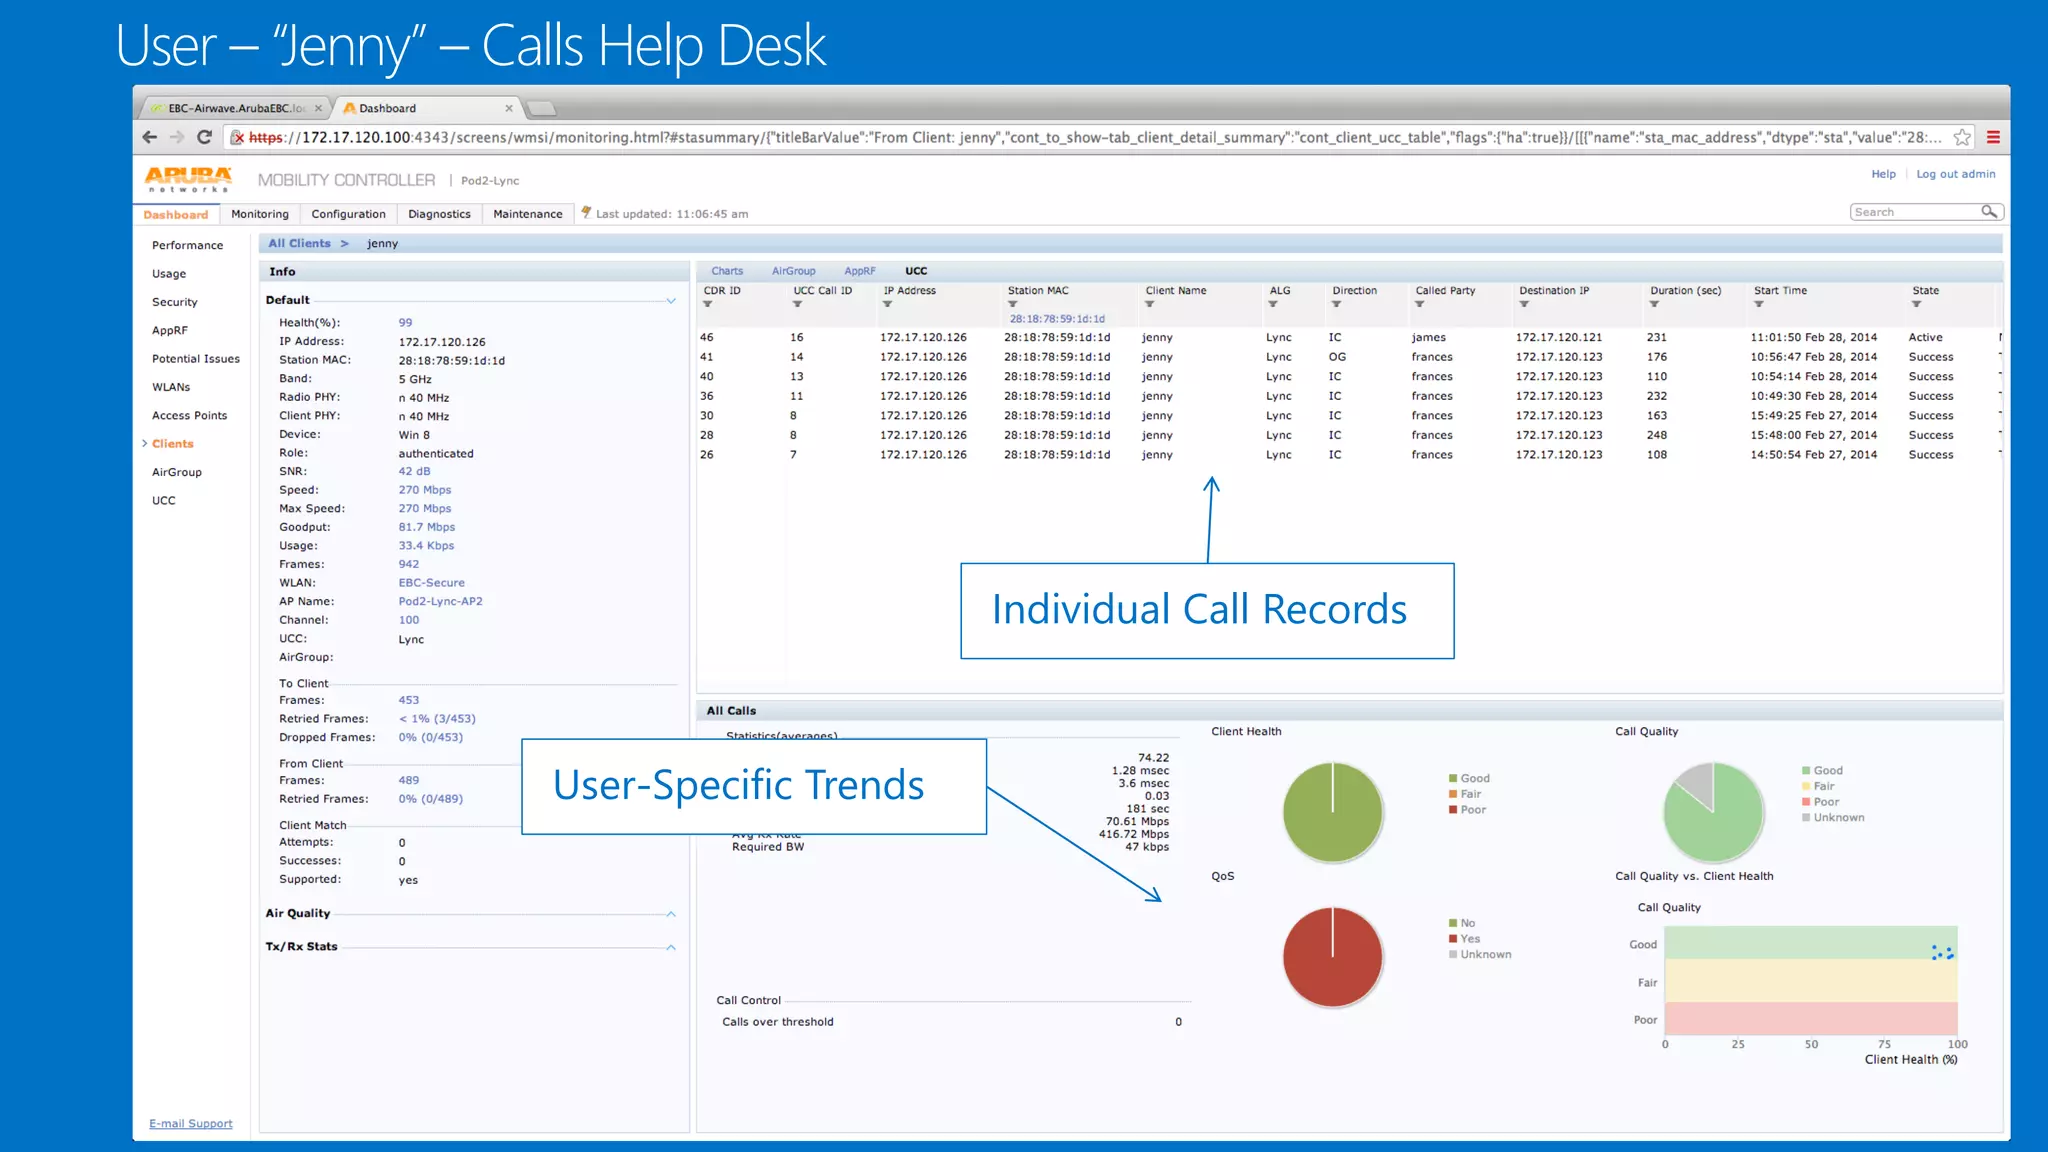Collapse the Default info section
This screenshot has height=1152, width=2048.
[671, 301]
